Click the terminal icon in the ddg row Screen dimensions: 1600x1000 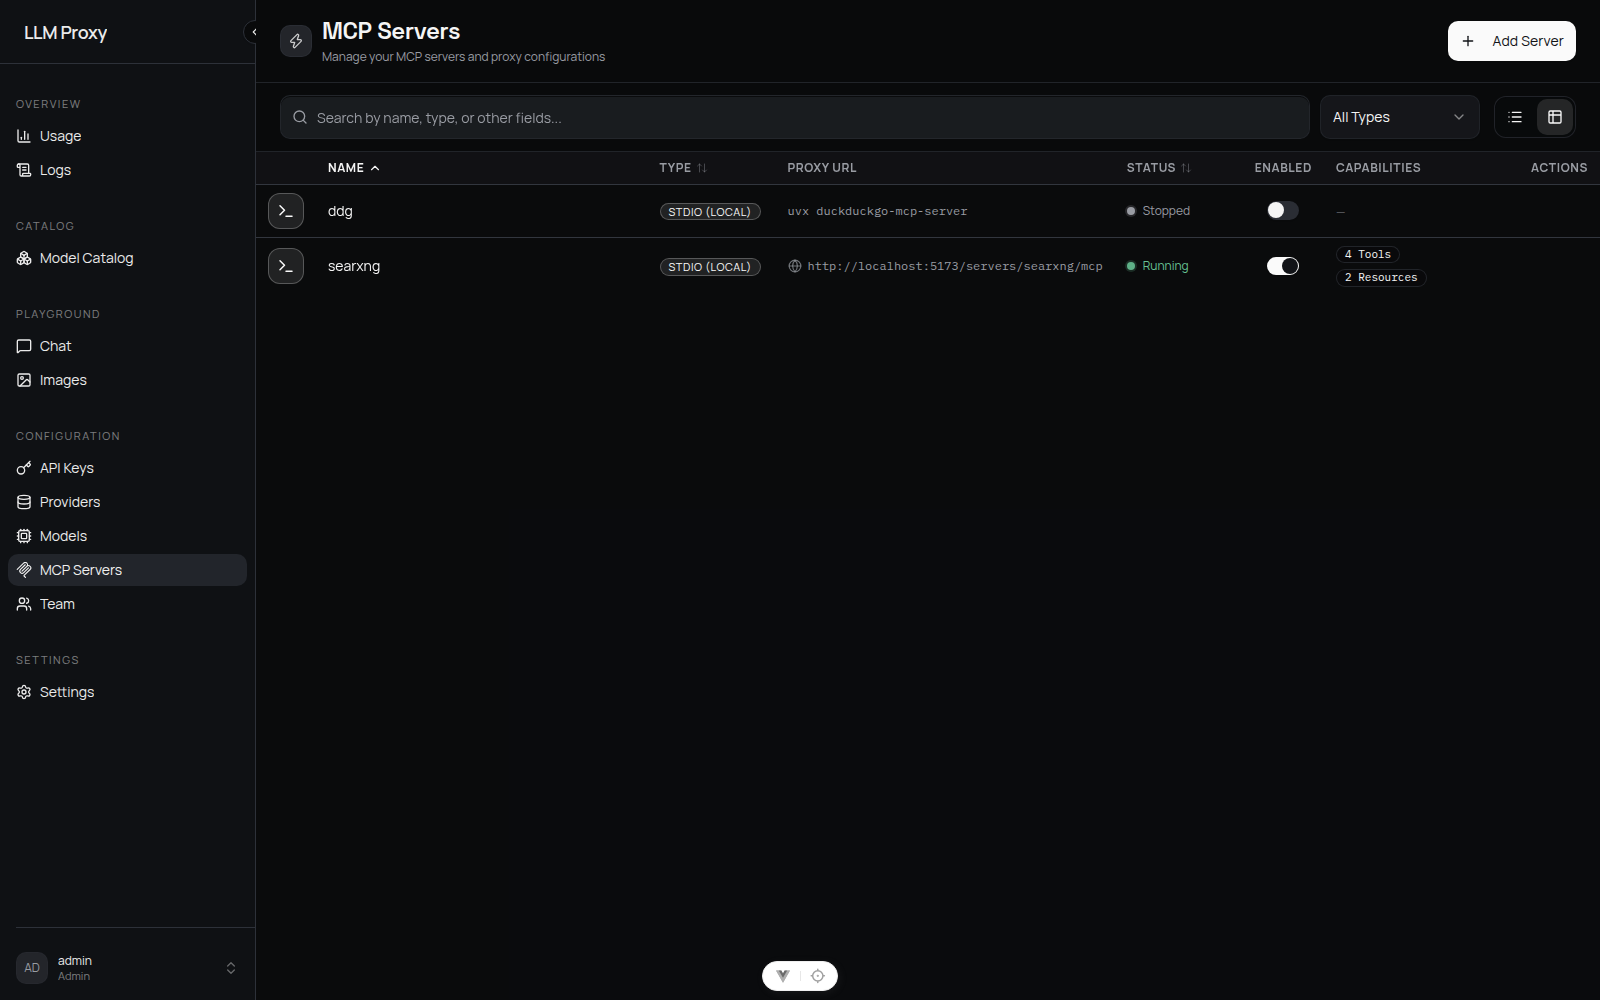pos(286,211)
